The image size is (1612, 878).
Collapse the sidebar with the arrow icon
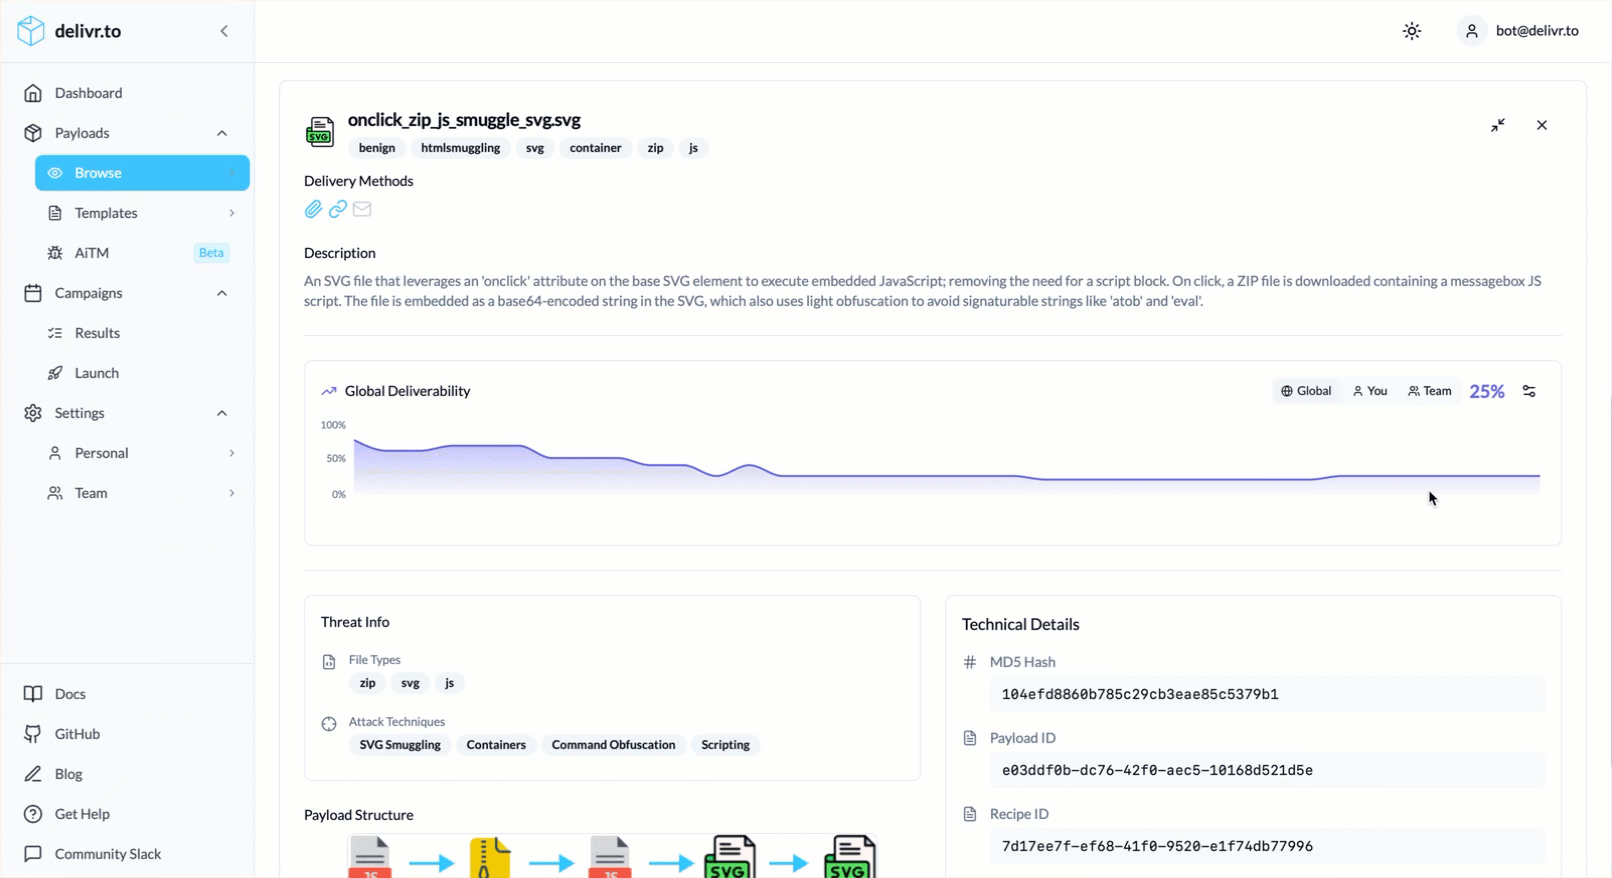coord(224,31)
